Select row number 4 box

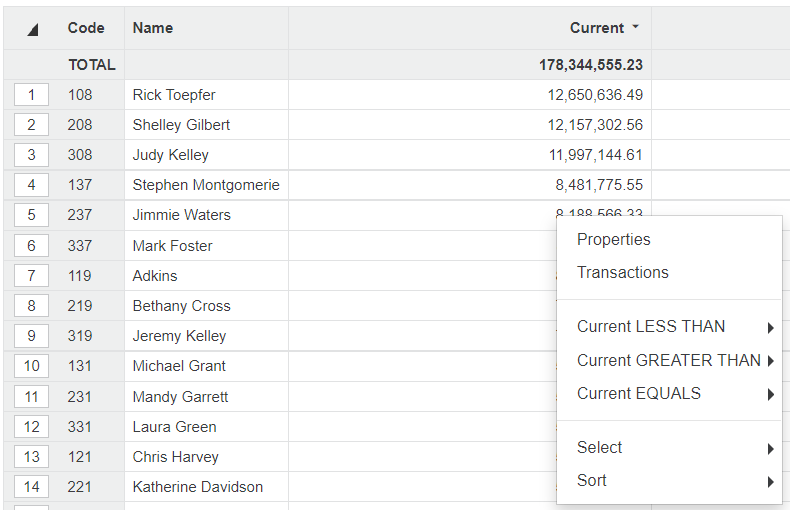tap(32, 185)
